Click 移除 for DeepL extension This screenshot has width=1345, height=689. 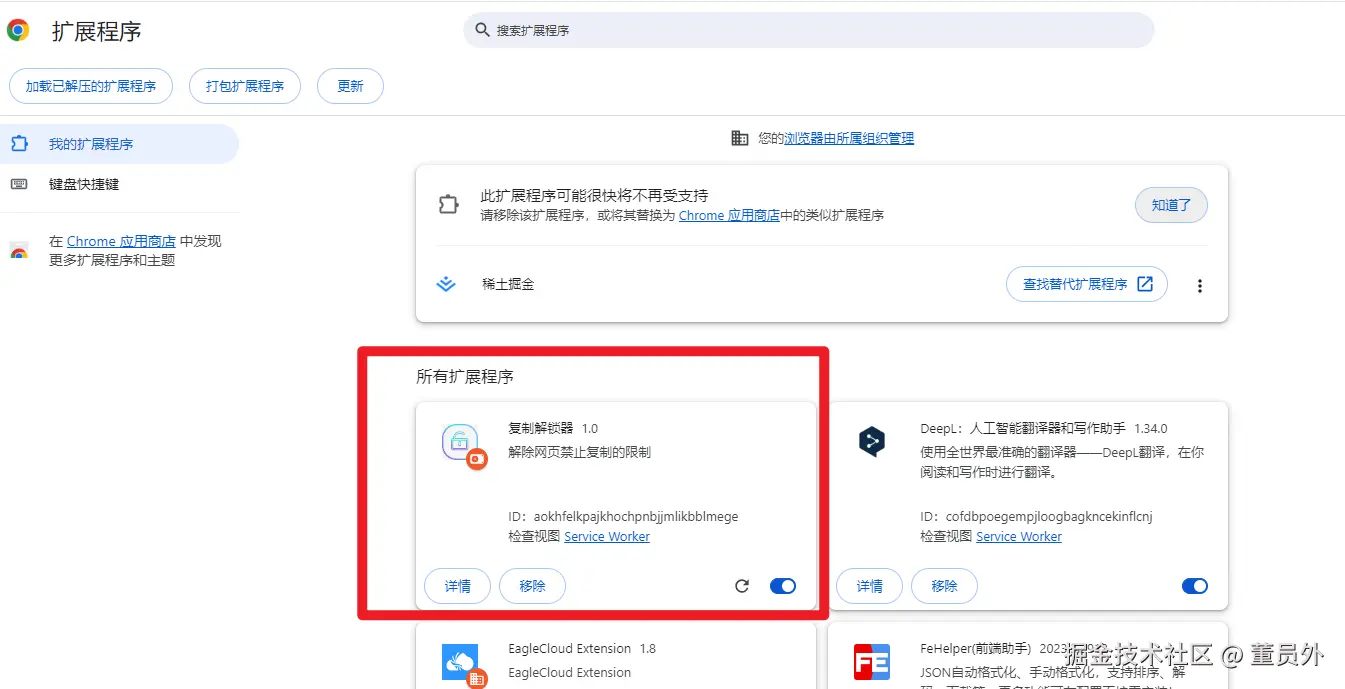pyautogui.click(x=944, y=586)
